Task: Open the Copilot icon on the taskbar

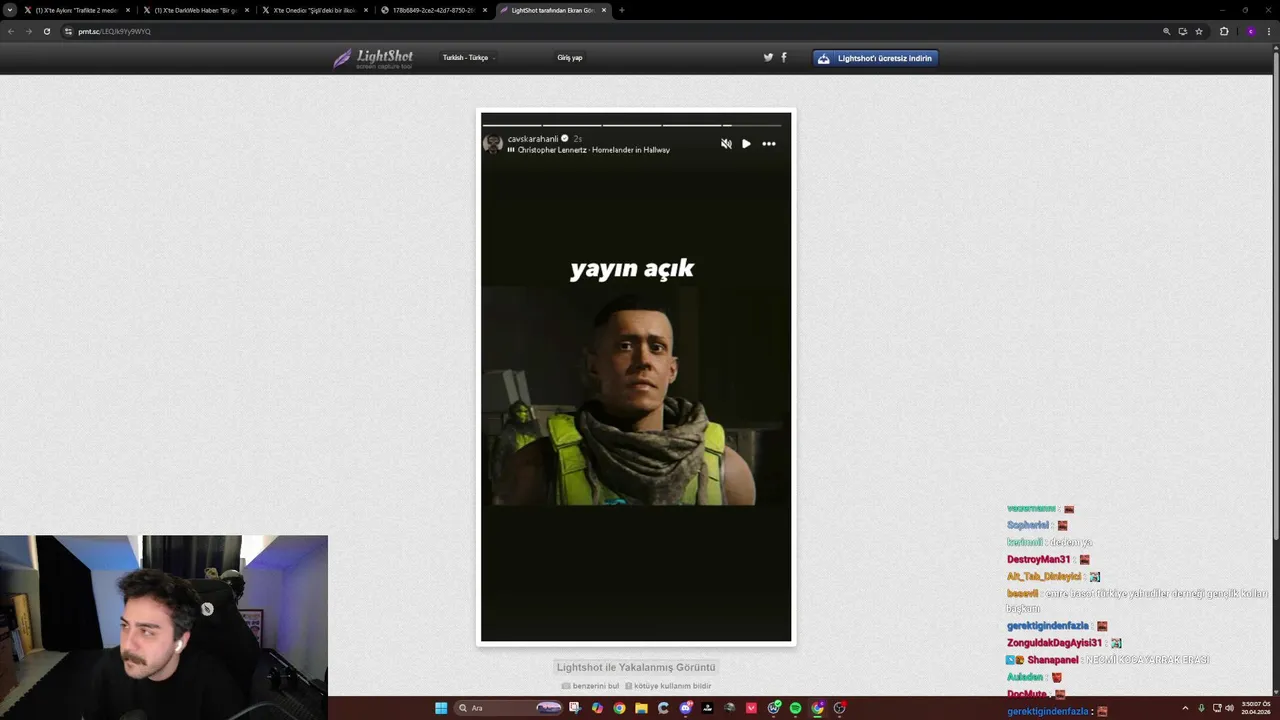Action: point(597,708)
